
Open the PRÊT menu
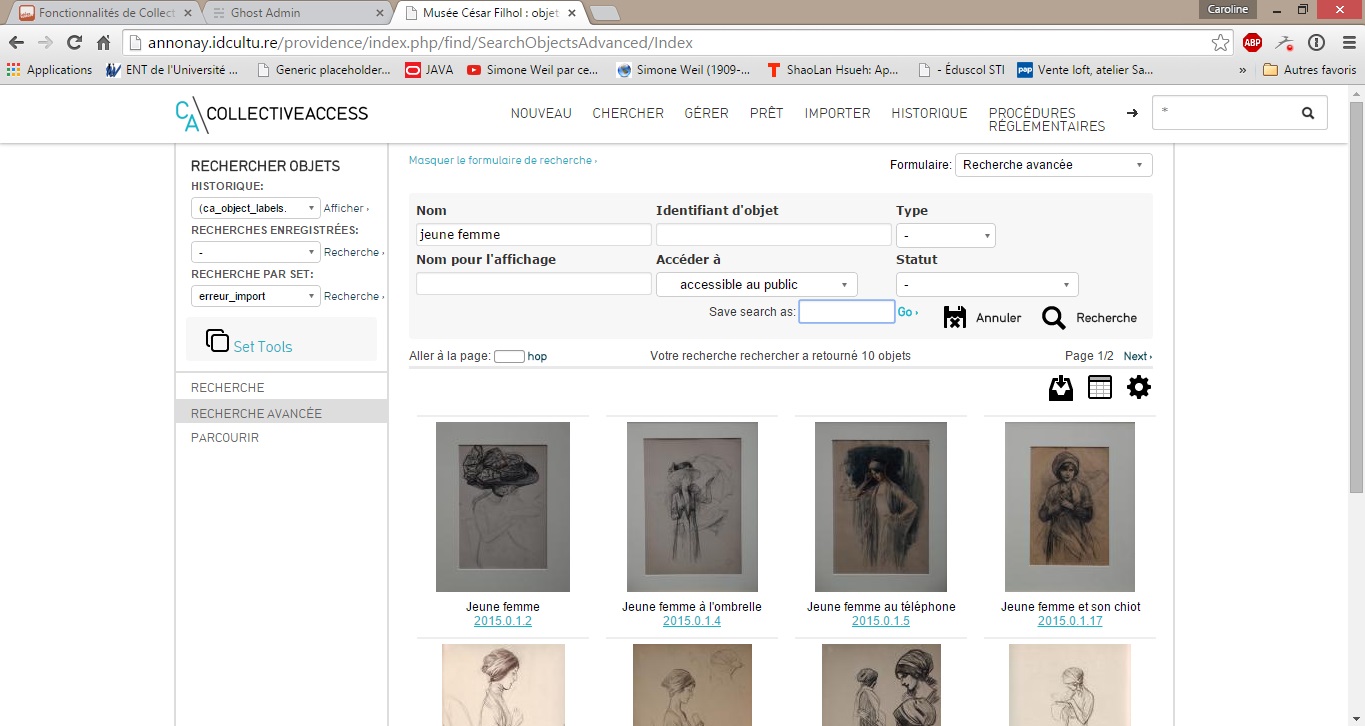[767, 113]
